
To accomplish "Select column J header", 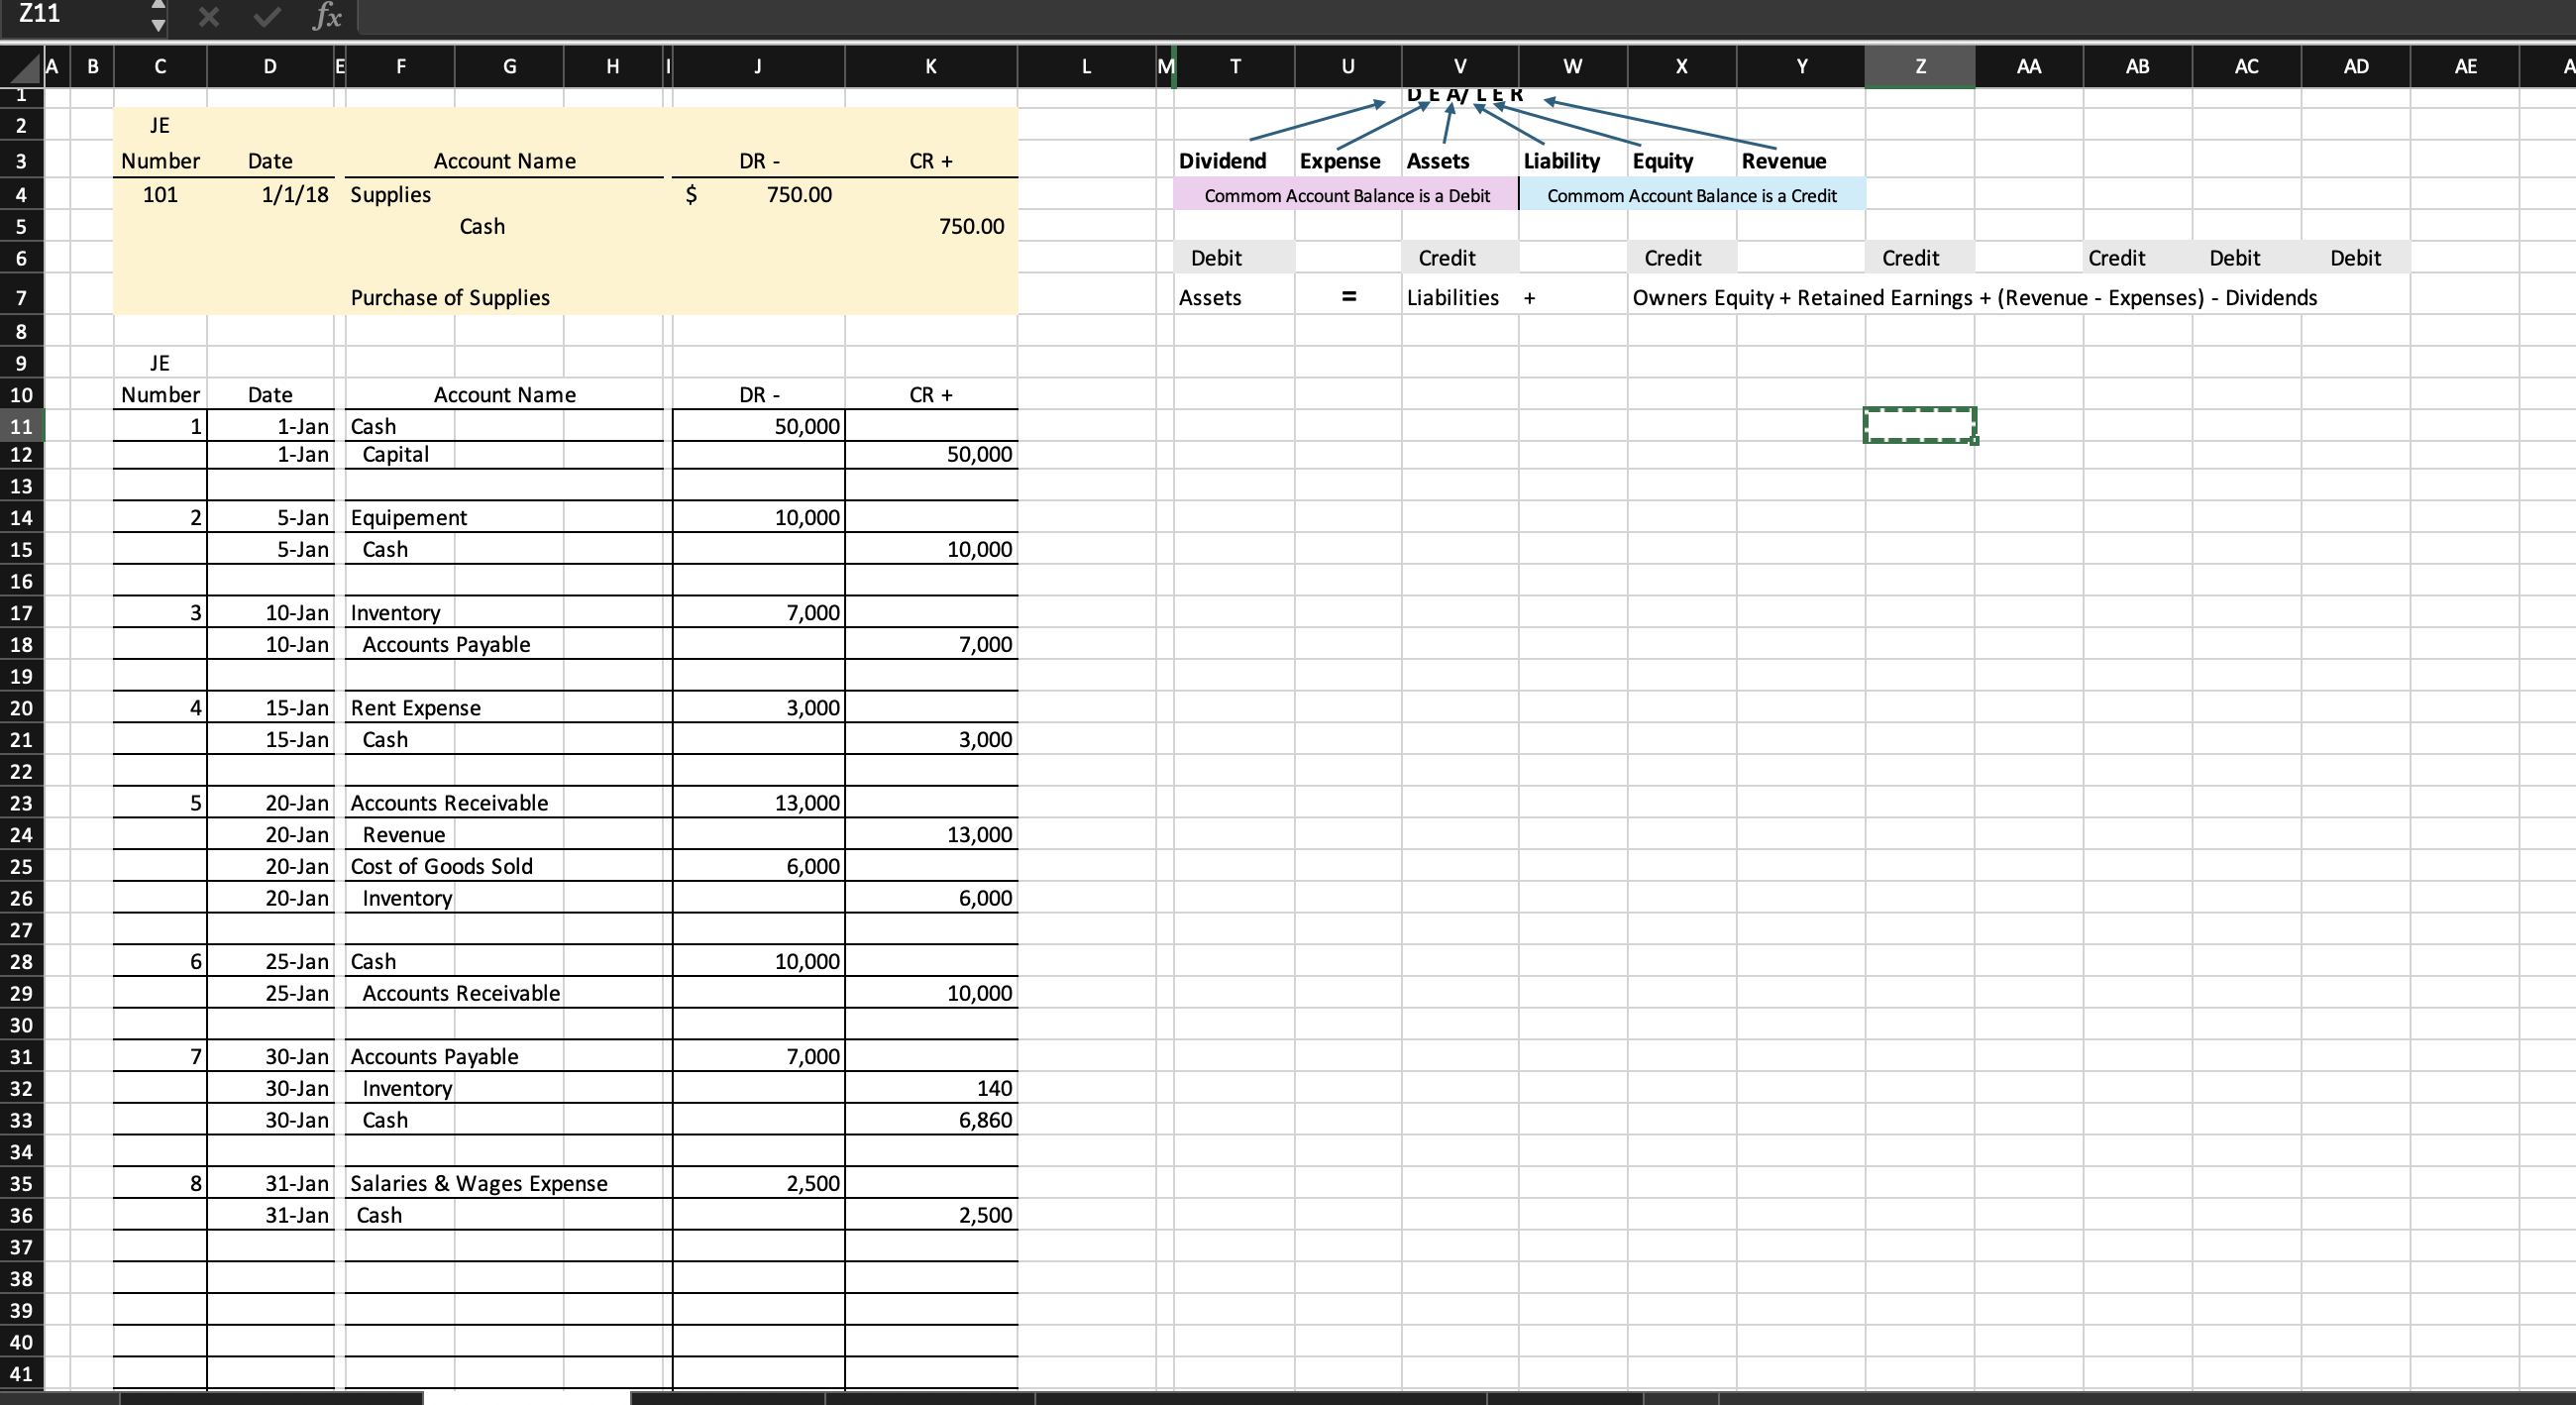I will click(757, 67).
